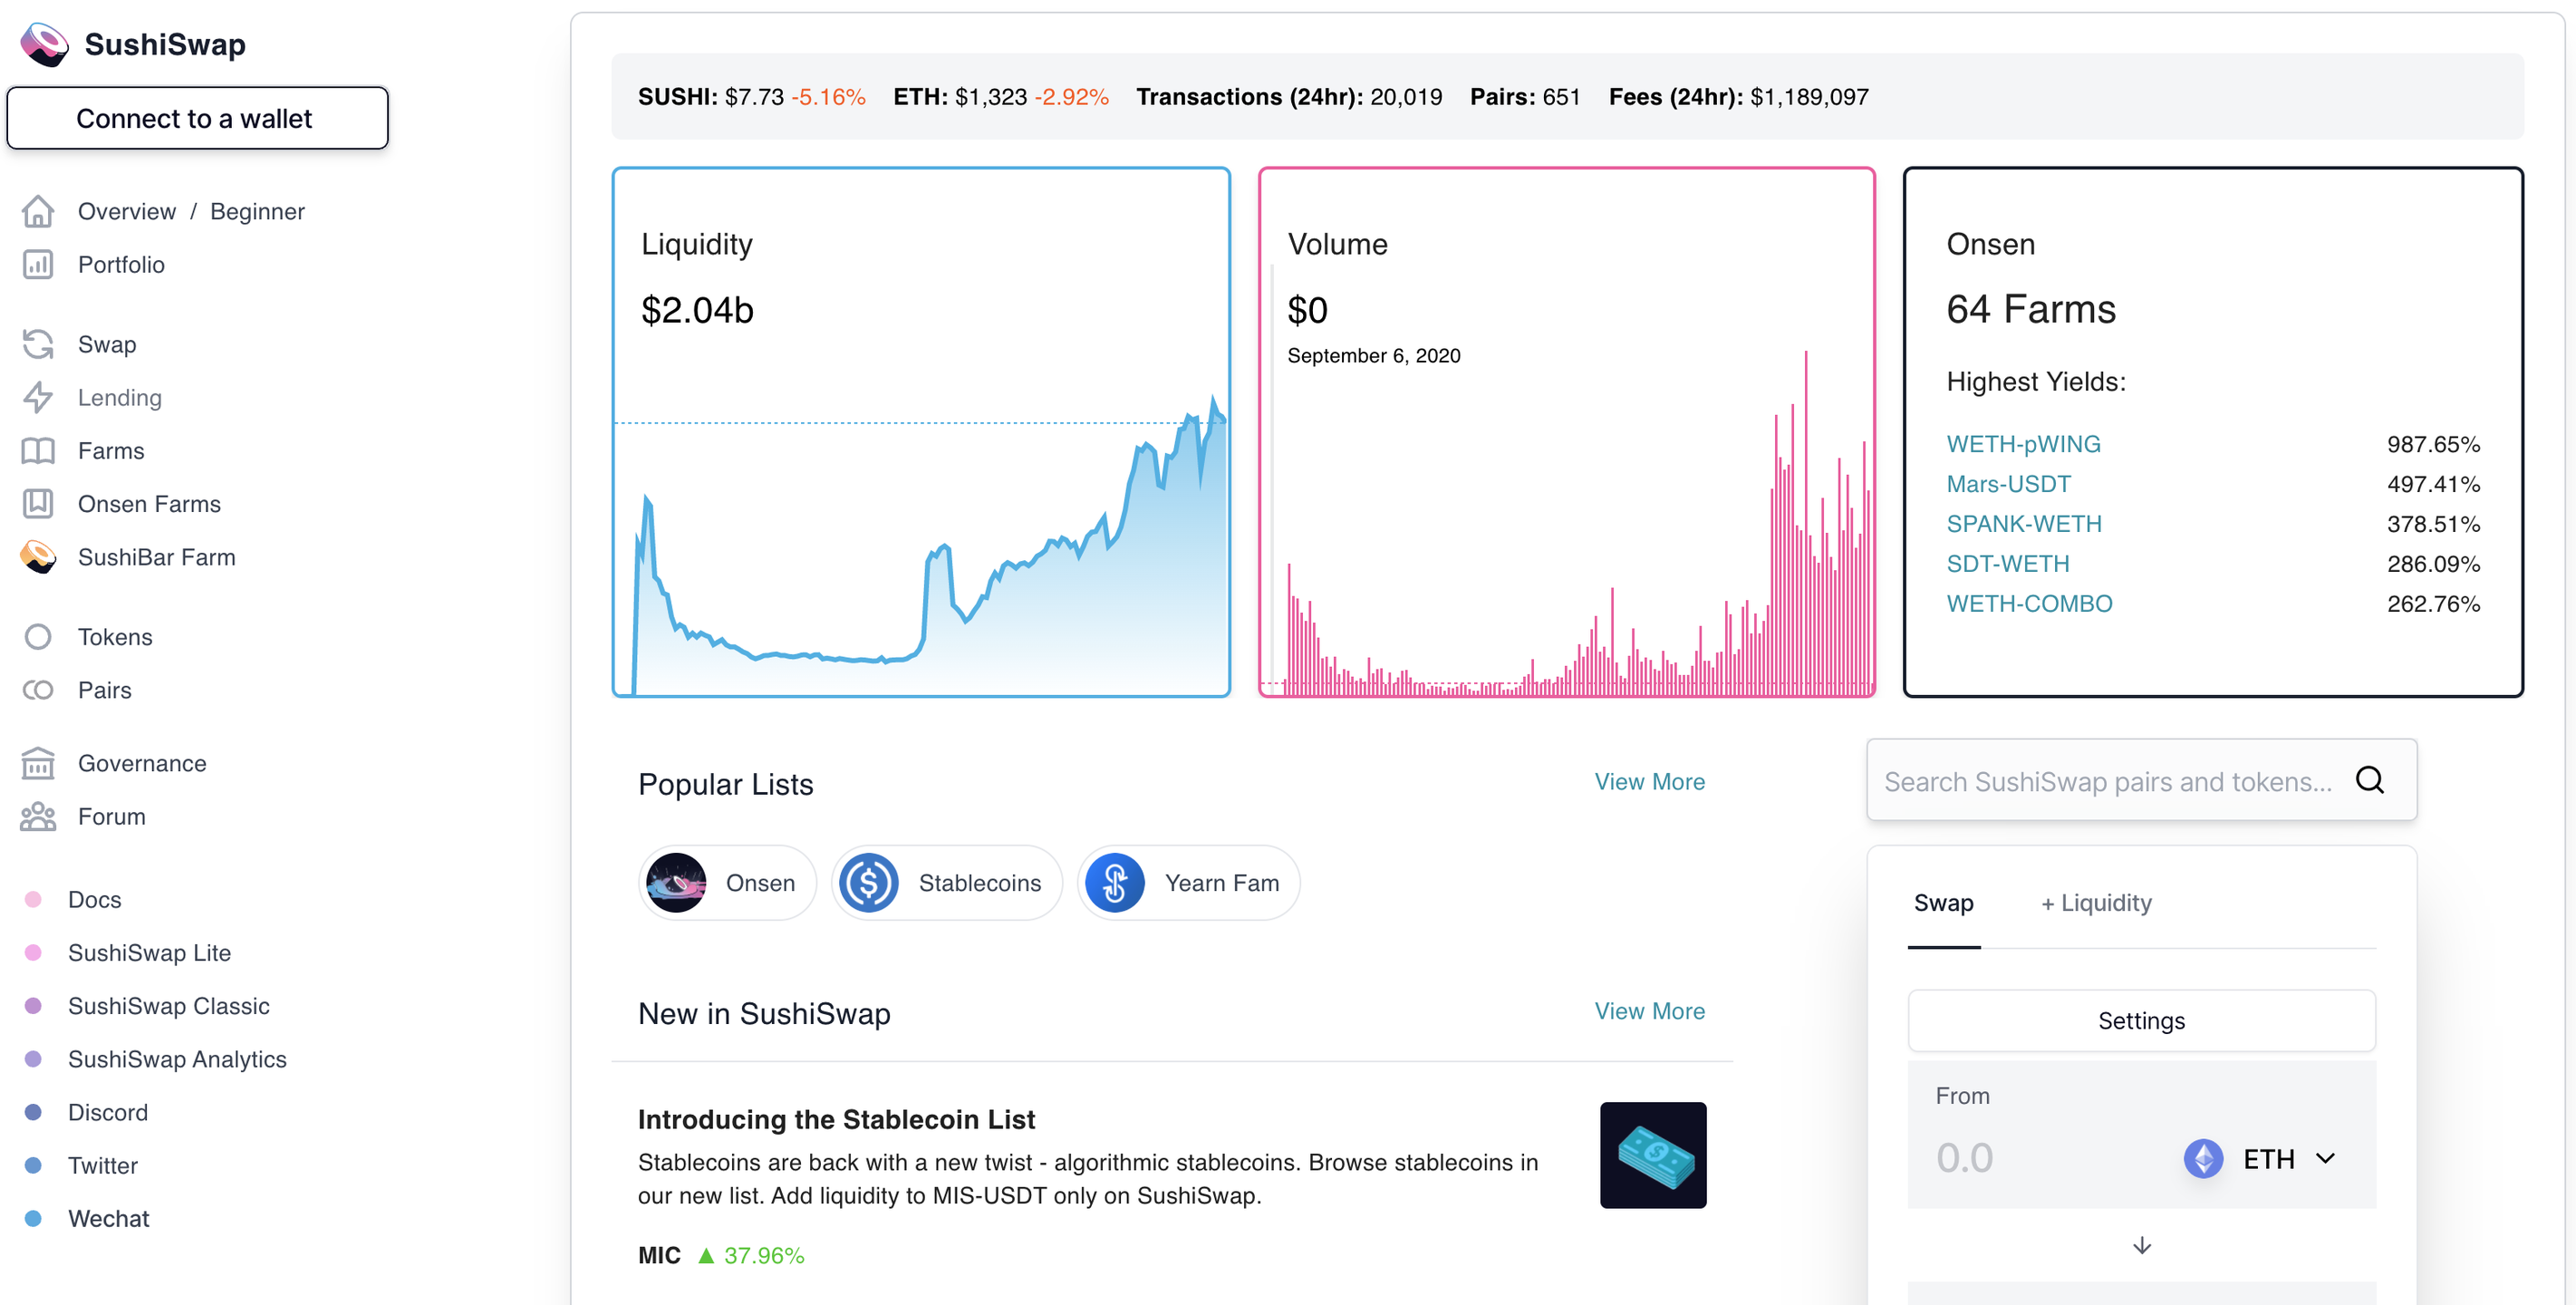Click the Overview home icon

[38, 211]
